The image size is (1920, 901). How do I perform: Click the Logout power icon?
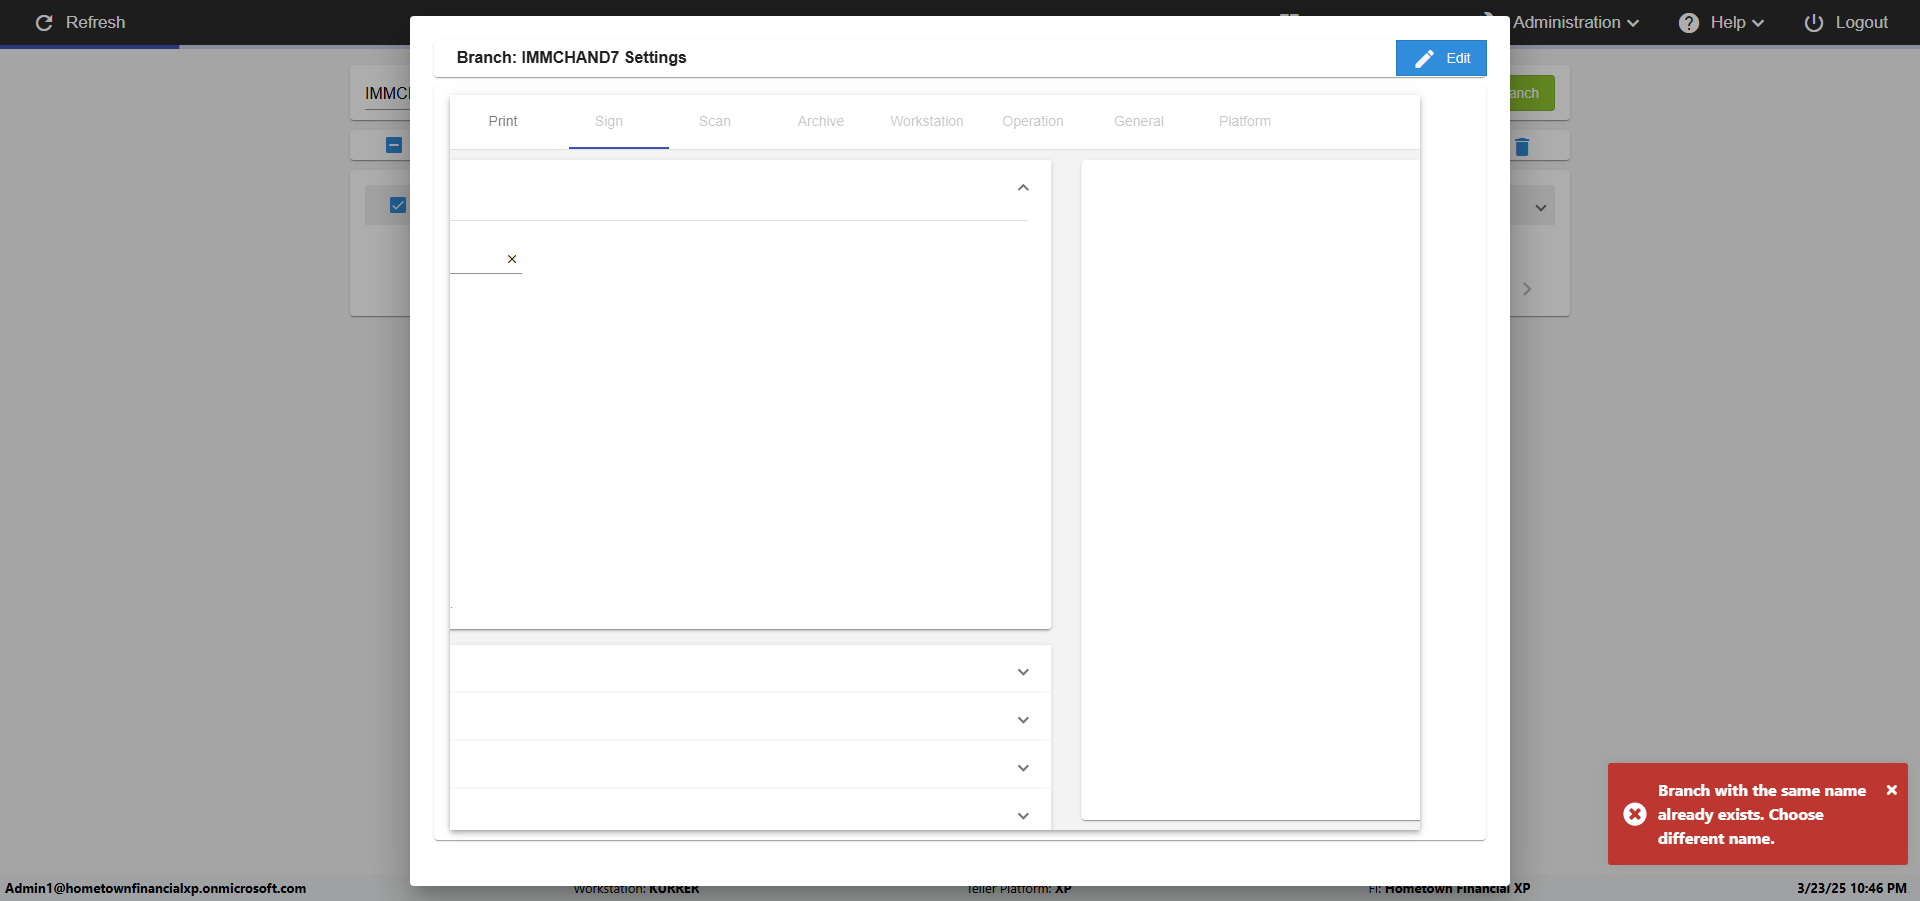[x=1814, y=22]
